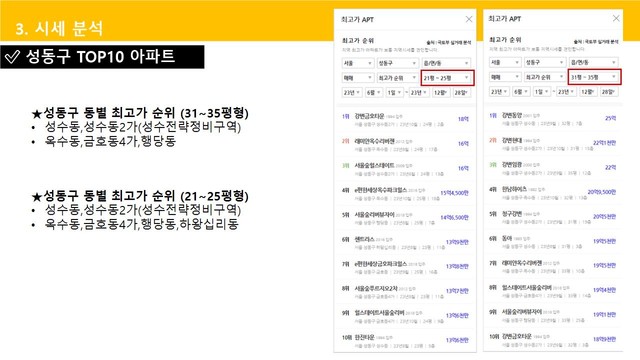Select 4위 e편한세상옥수파크힐스 row
This screenshot has width=640, height=360.
(x=405, y=193)
